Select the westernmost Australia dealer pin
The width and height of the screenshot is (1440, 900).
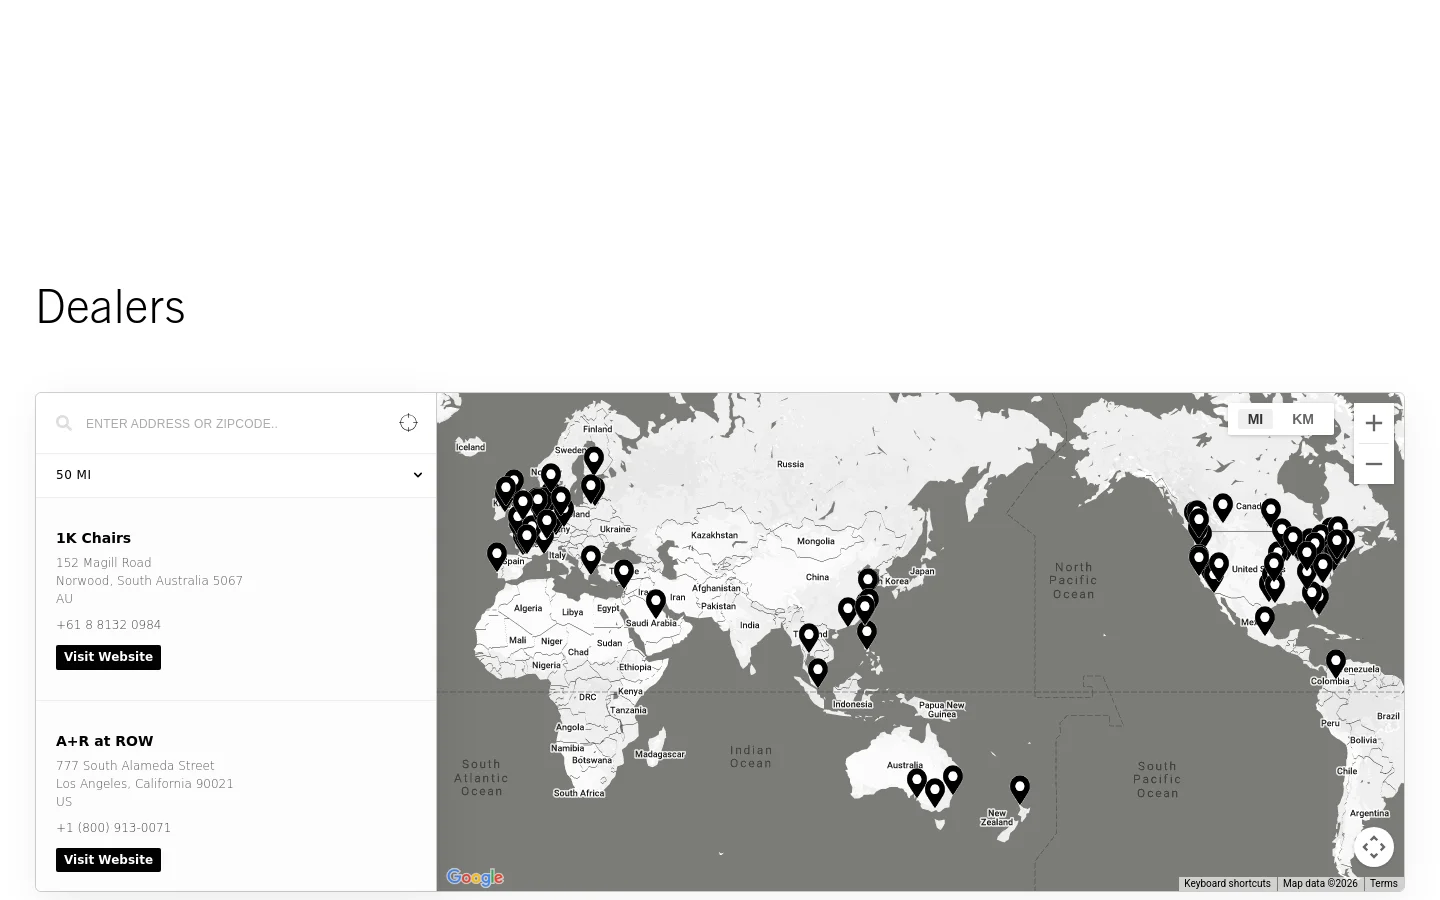[917, 783]
